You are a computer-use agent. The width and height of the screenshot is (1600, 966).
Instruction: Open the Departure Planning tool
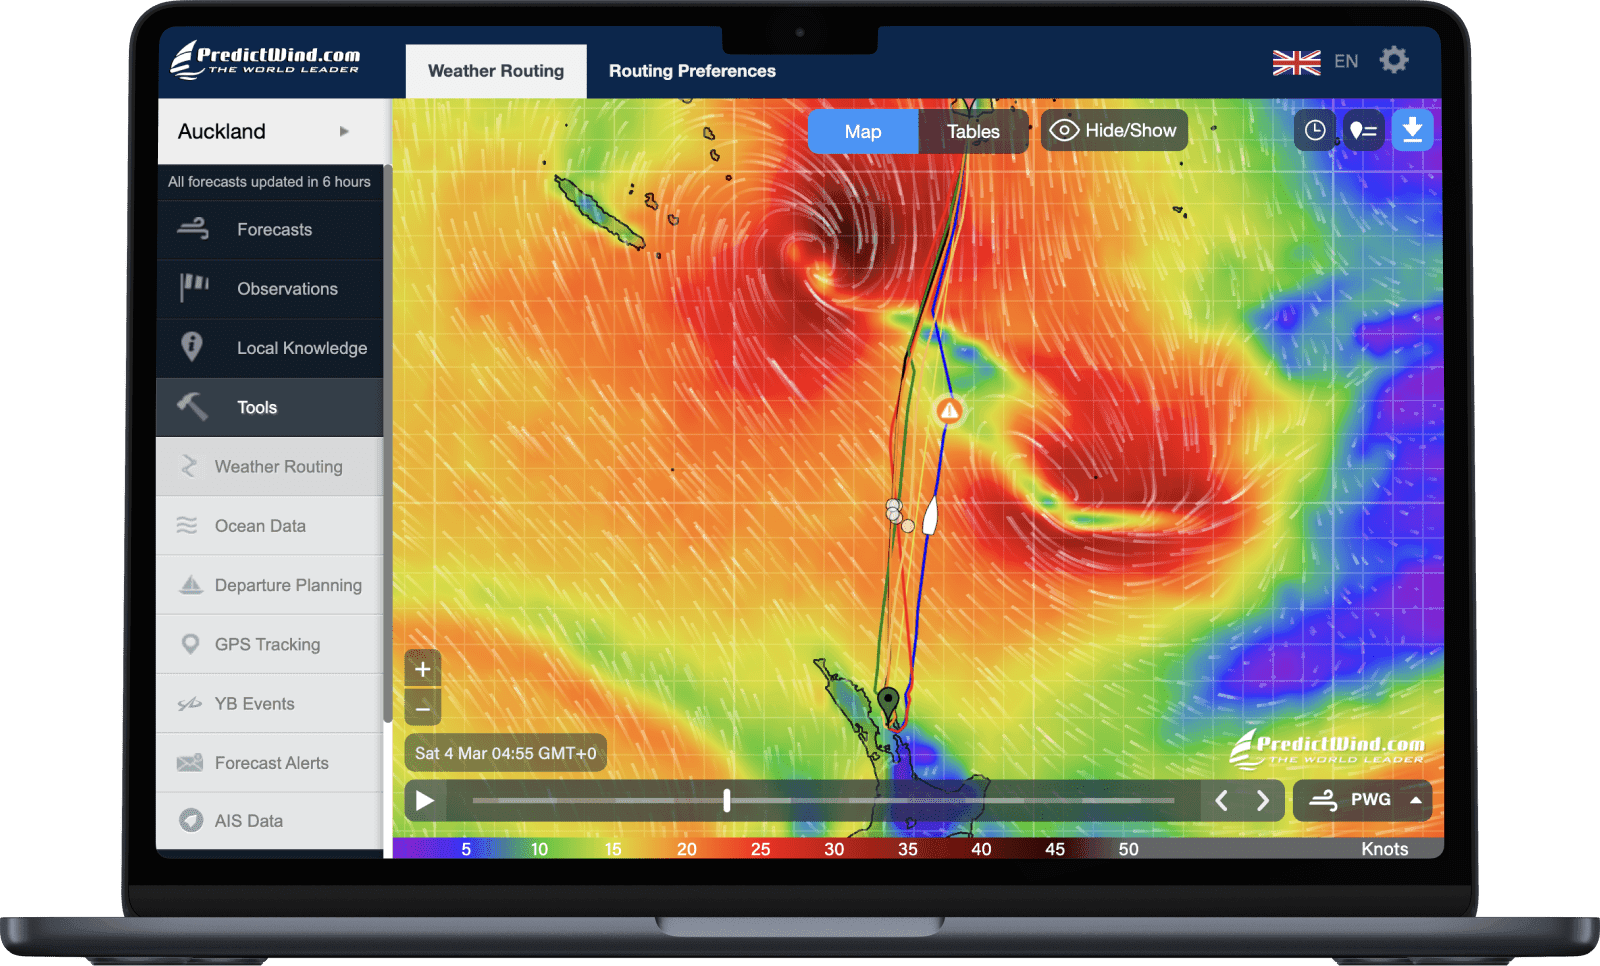[x=288, y=585]
